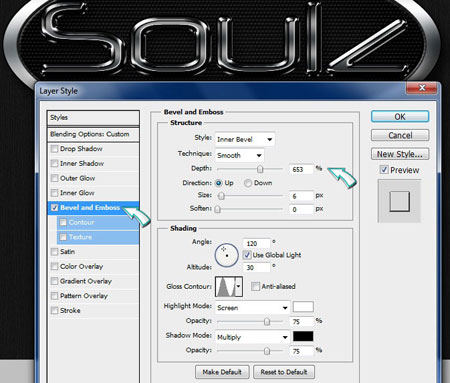Uncheck the Preview checkbox
Image resolution: width=450 pixels, height=383 pixels.
click(384, 170)
